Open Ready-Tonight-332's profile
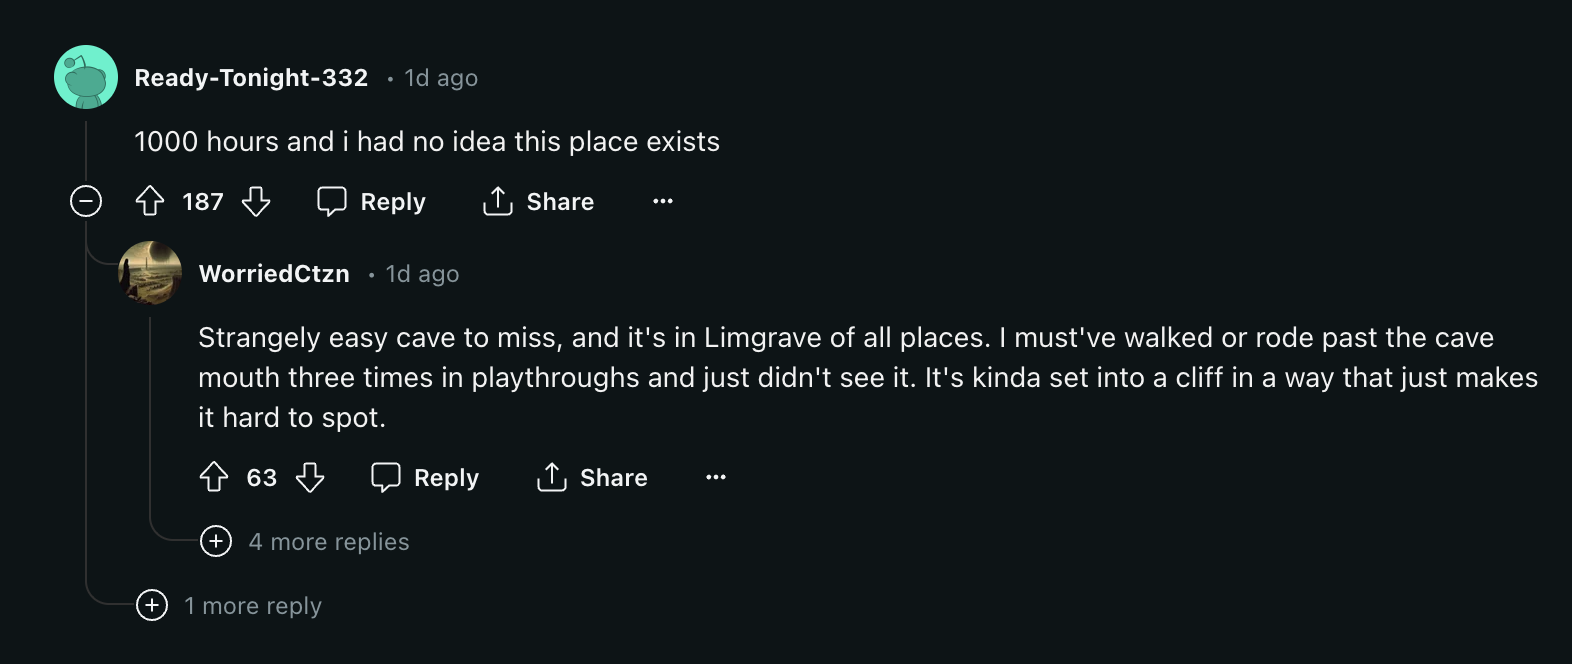1572x664 pixels. click(x=251, y=77)
